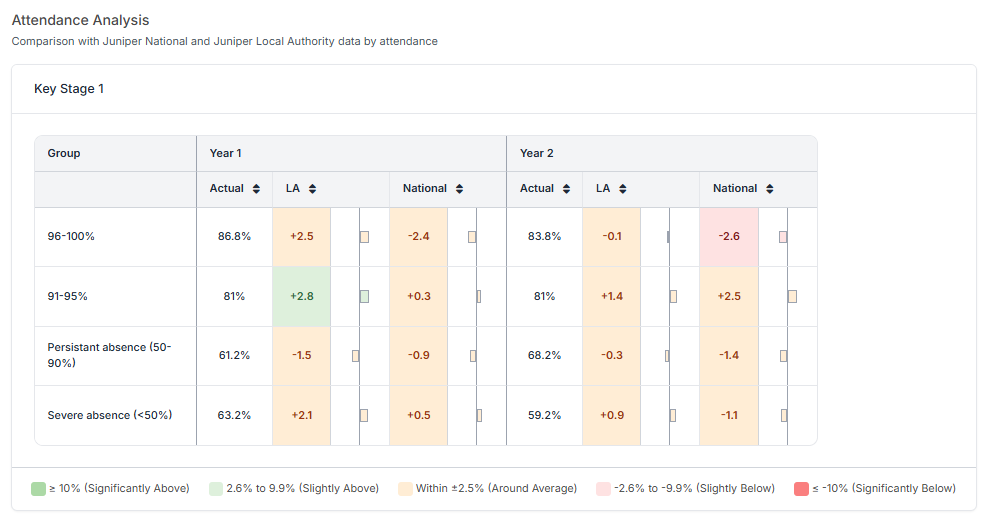Click the Year 1 LA +2.8 cell
This screenshot has width=987, height=519.
point(302,296)
